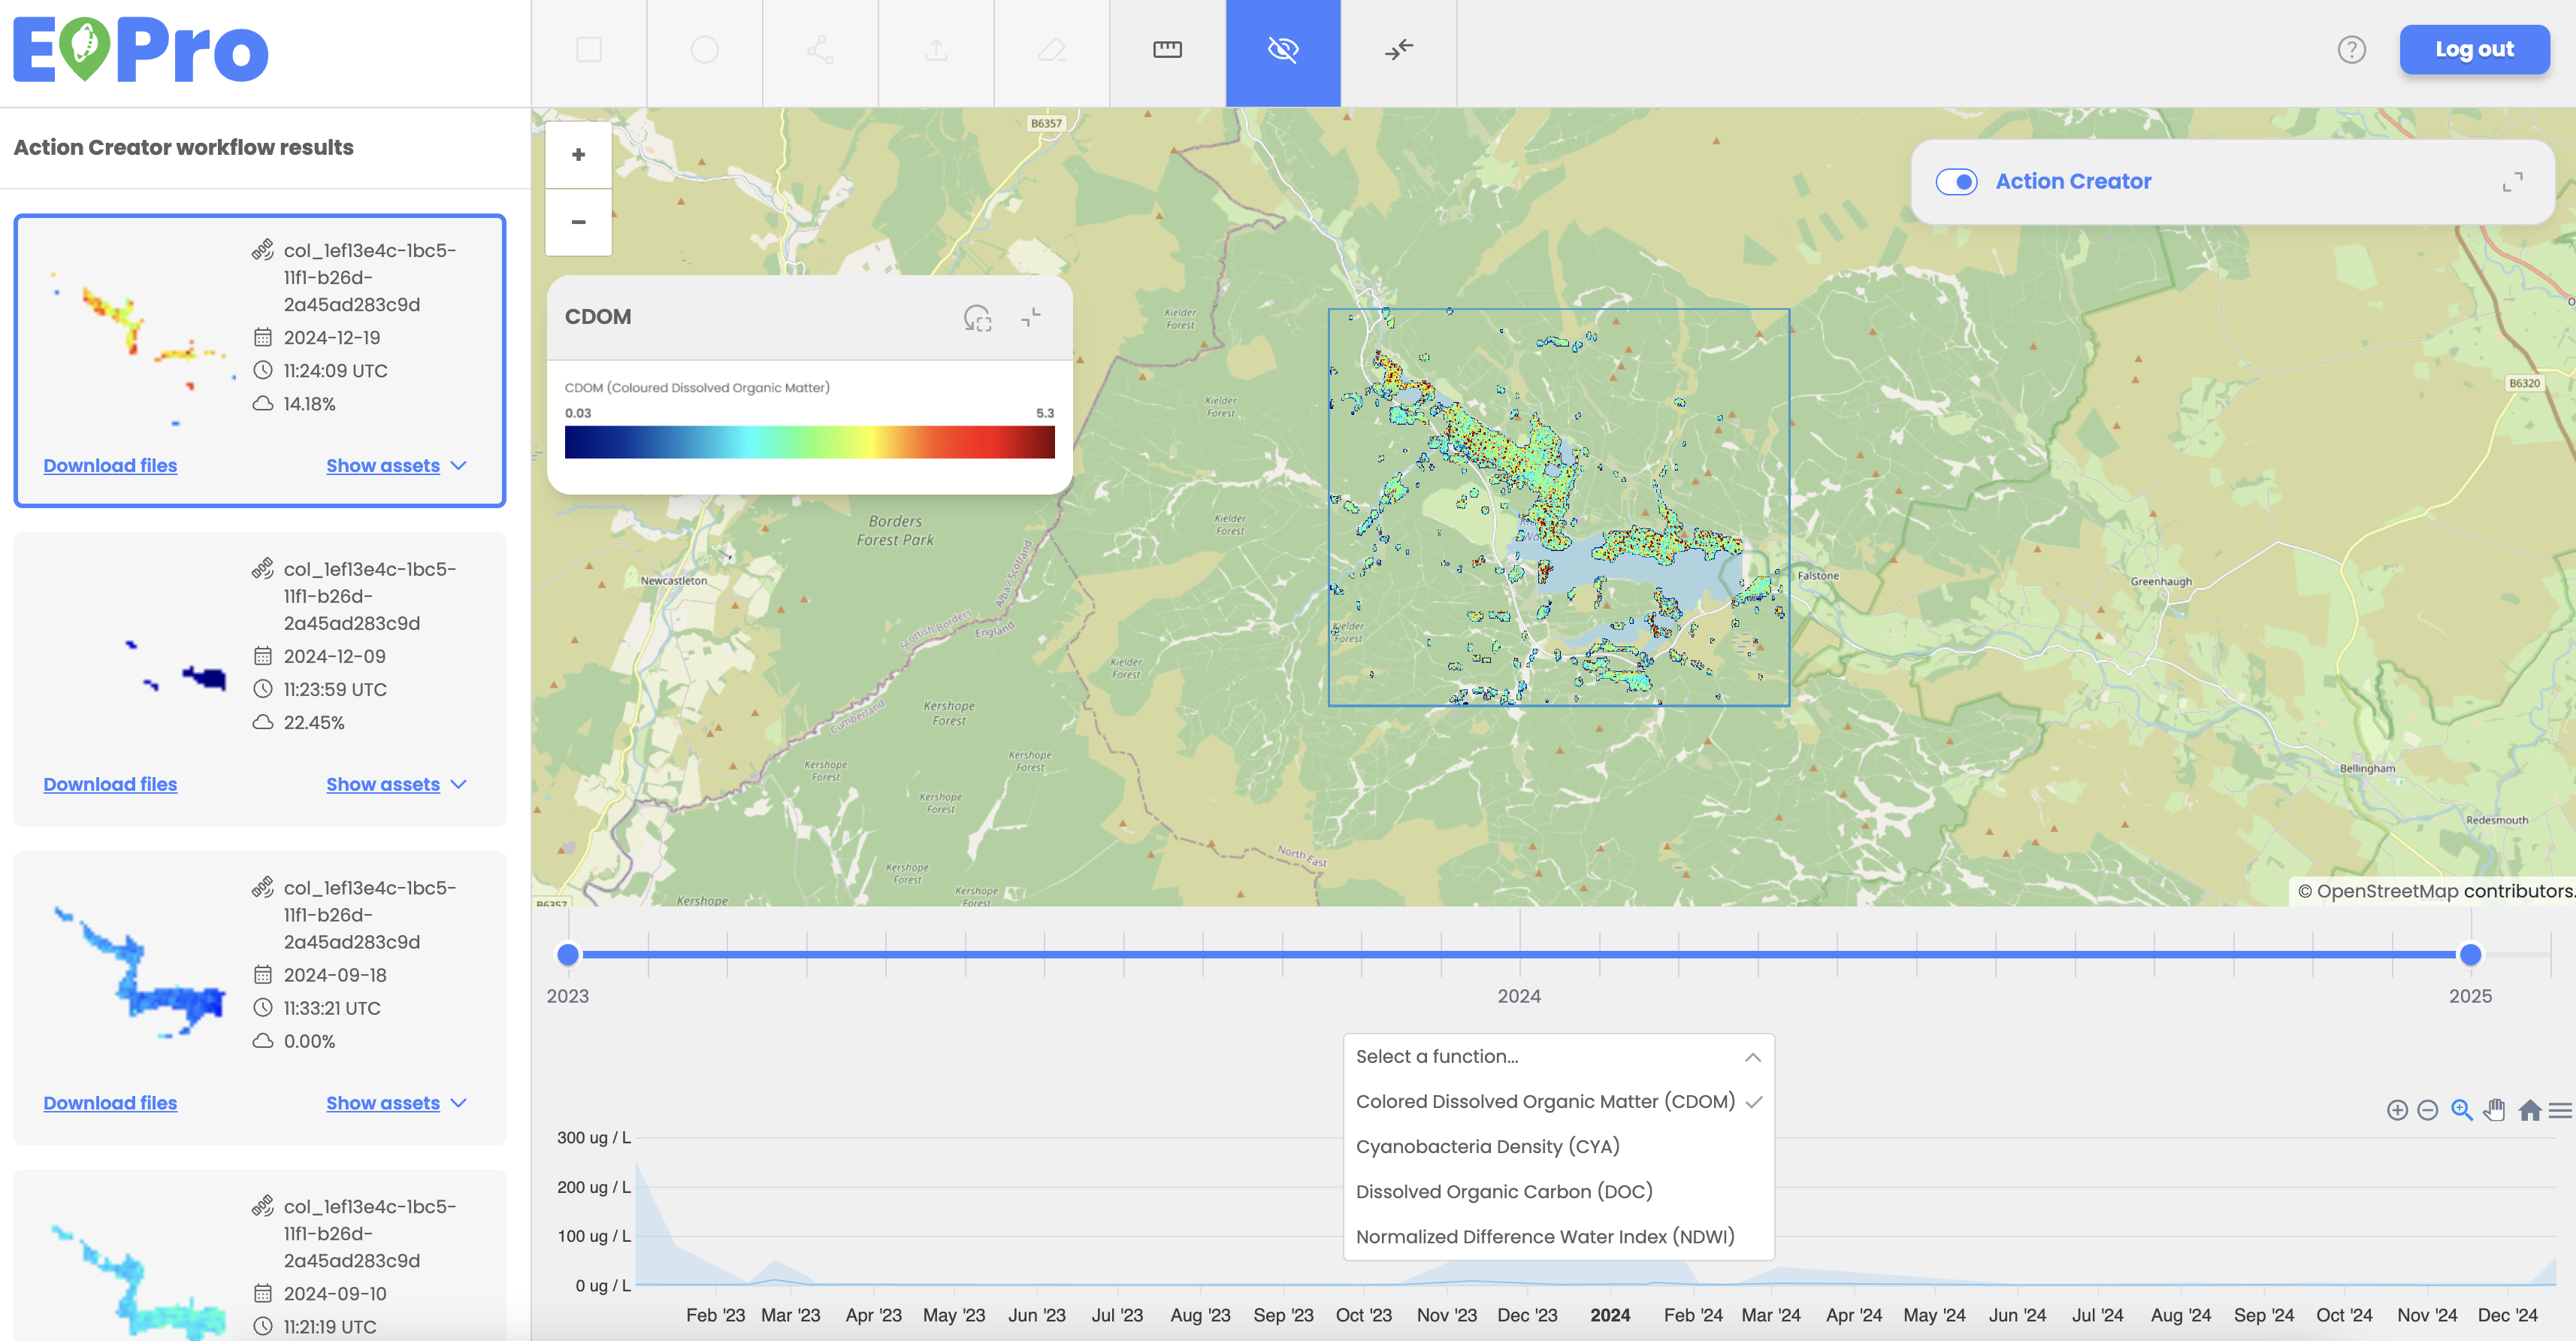The height and width of the screenshot is (1341, 2576).
Task: Activate the chart pan hand tool
Action: [x=2495, y=1110]
